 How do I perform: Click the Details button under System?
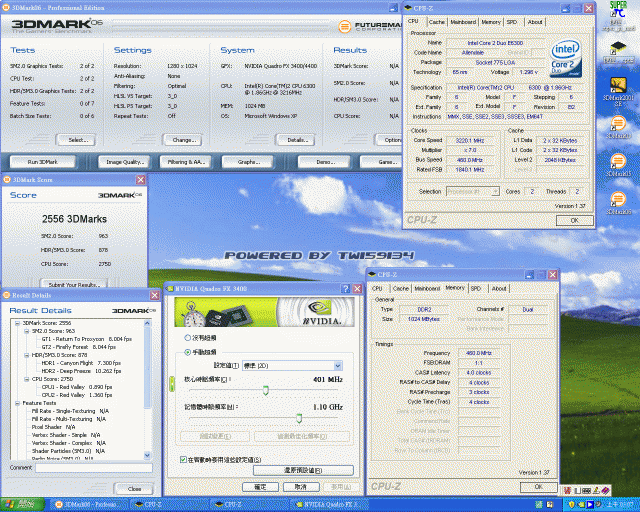(296, 140)
